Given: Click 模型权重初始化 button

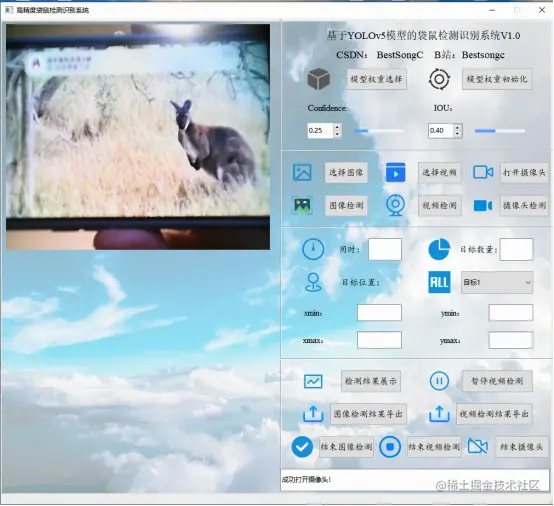Looking at the screenshot, I should (497, 79).
